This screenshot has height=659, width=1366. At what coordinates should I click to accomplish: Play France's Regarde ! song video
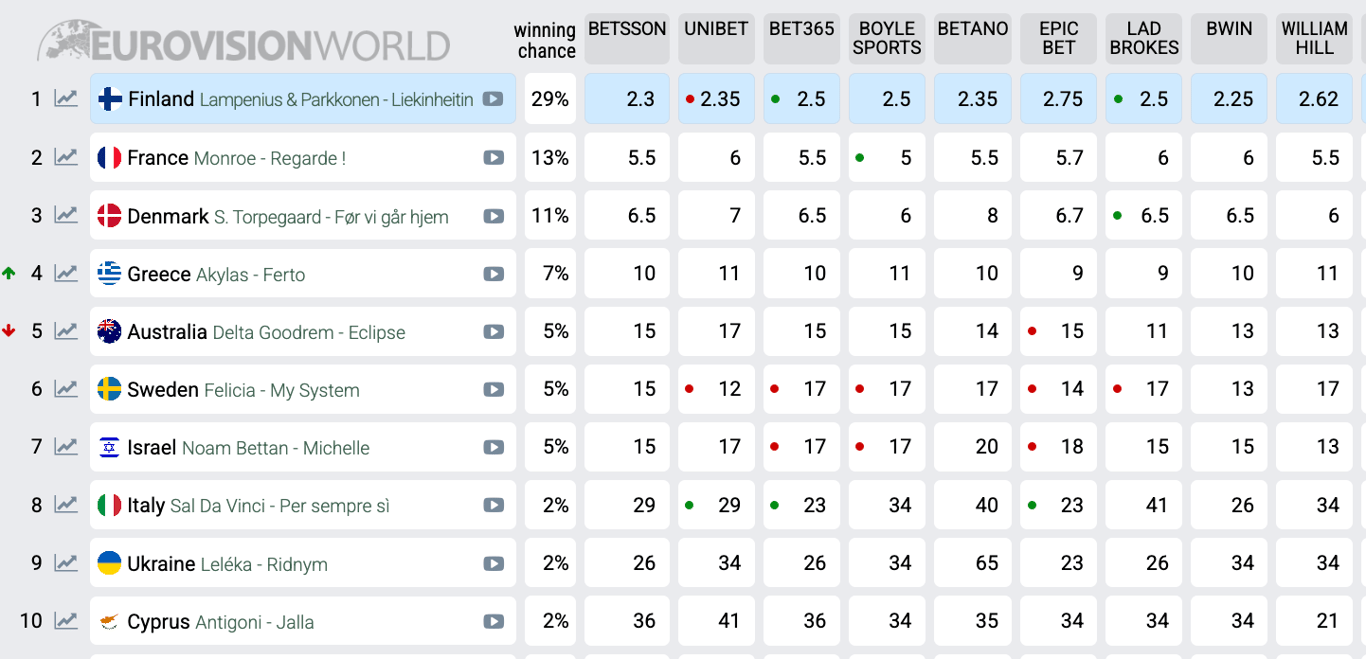coord(493,157)
